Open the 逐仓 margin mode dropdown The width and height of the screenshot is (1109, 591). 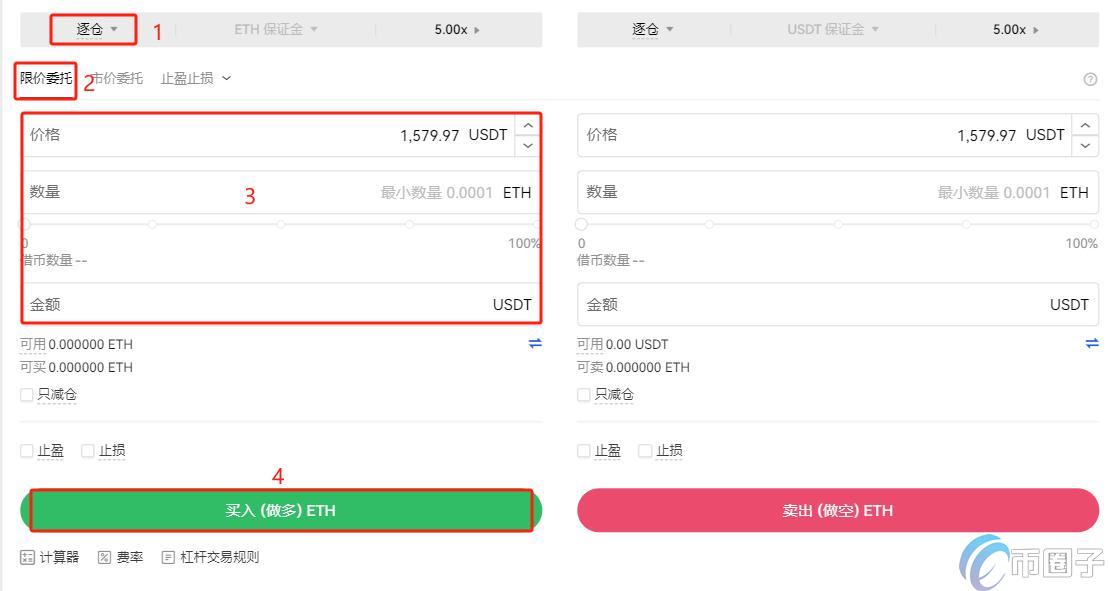(93, 29)
